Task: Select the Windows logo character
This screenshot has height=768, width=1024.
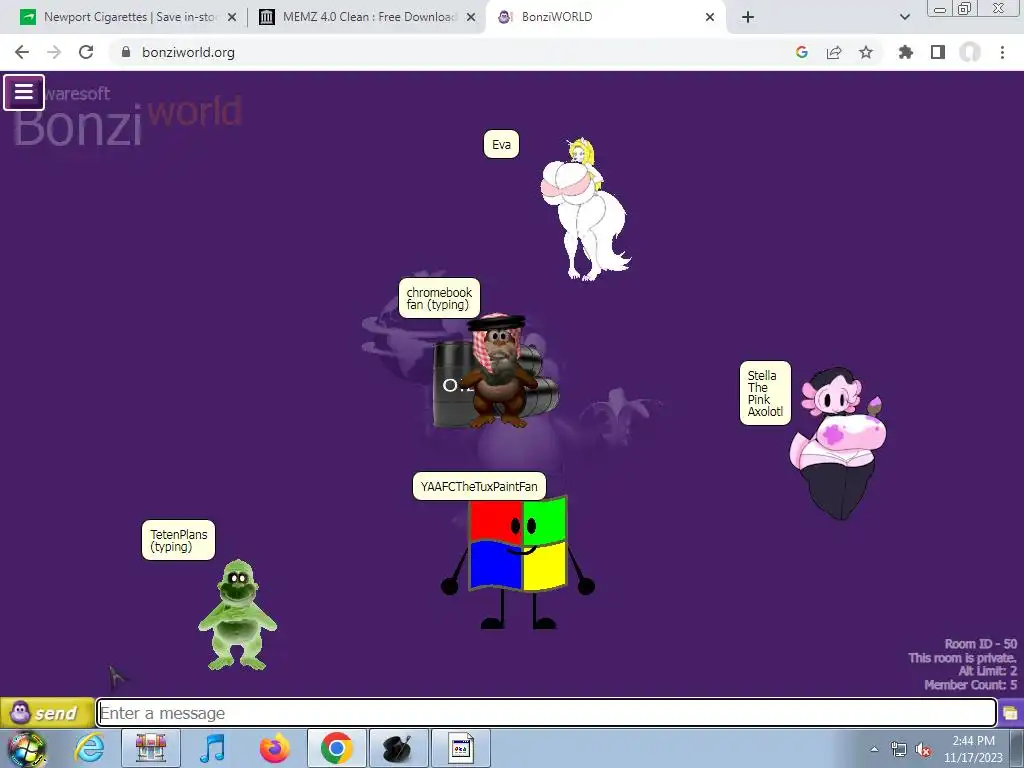Action: (518, 563)
